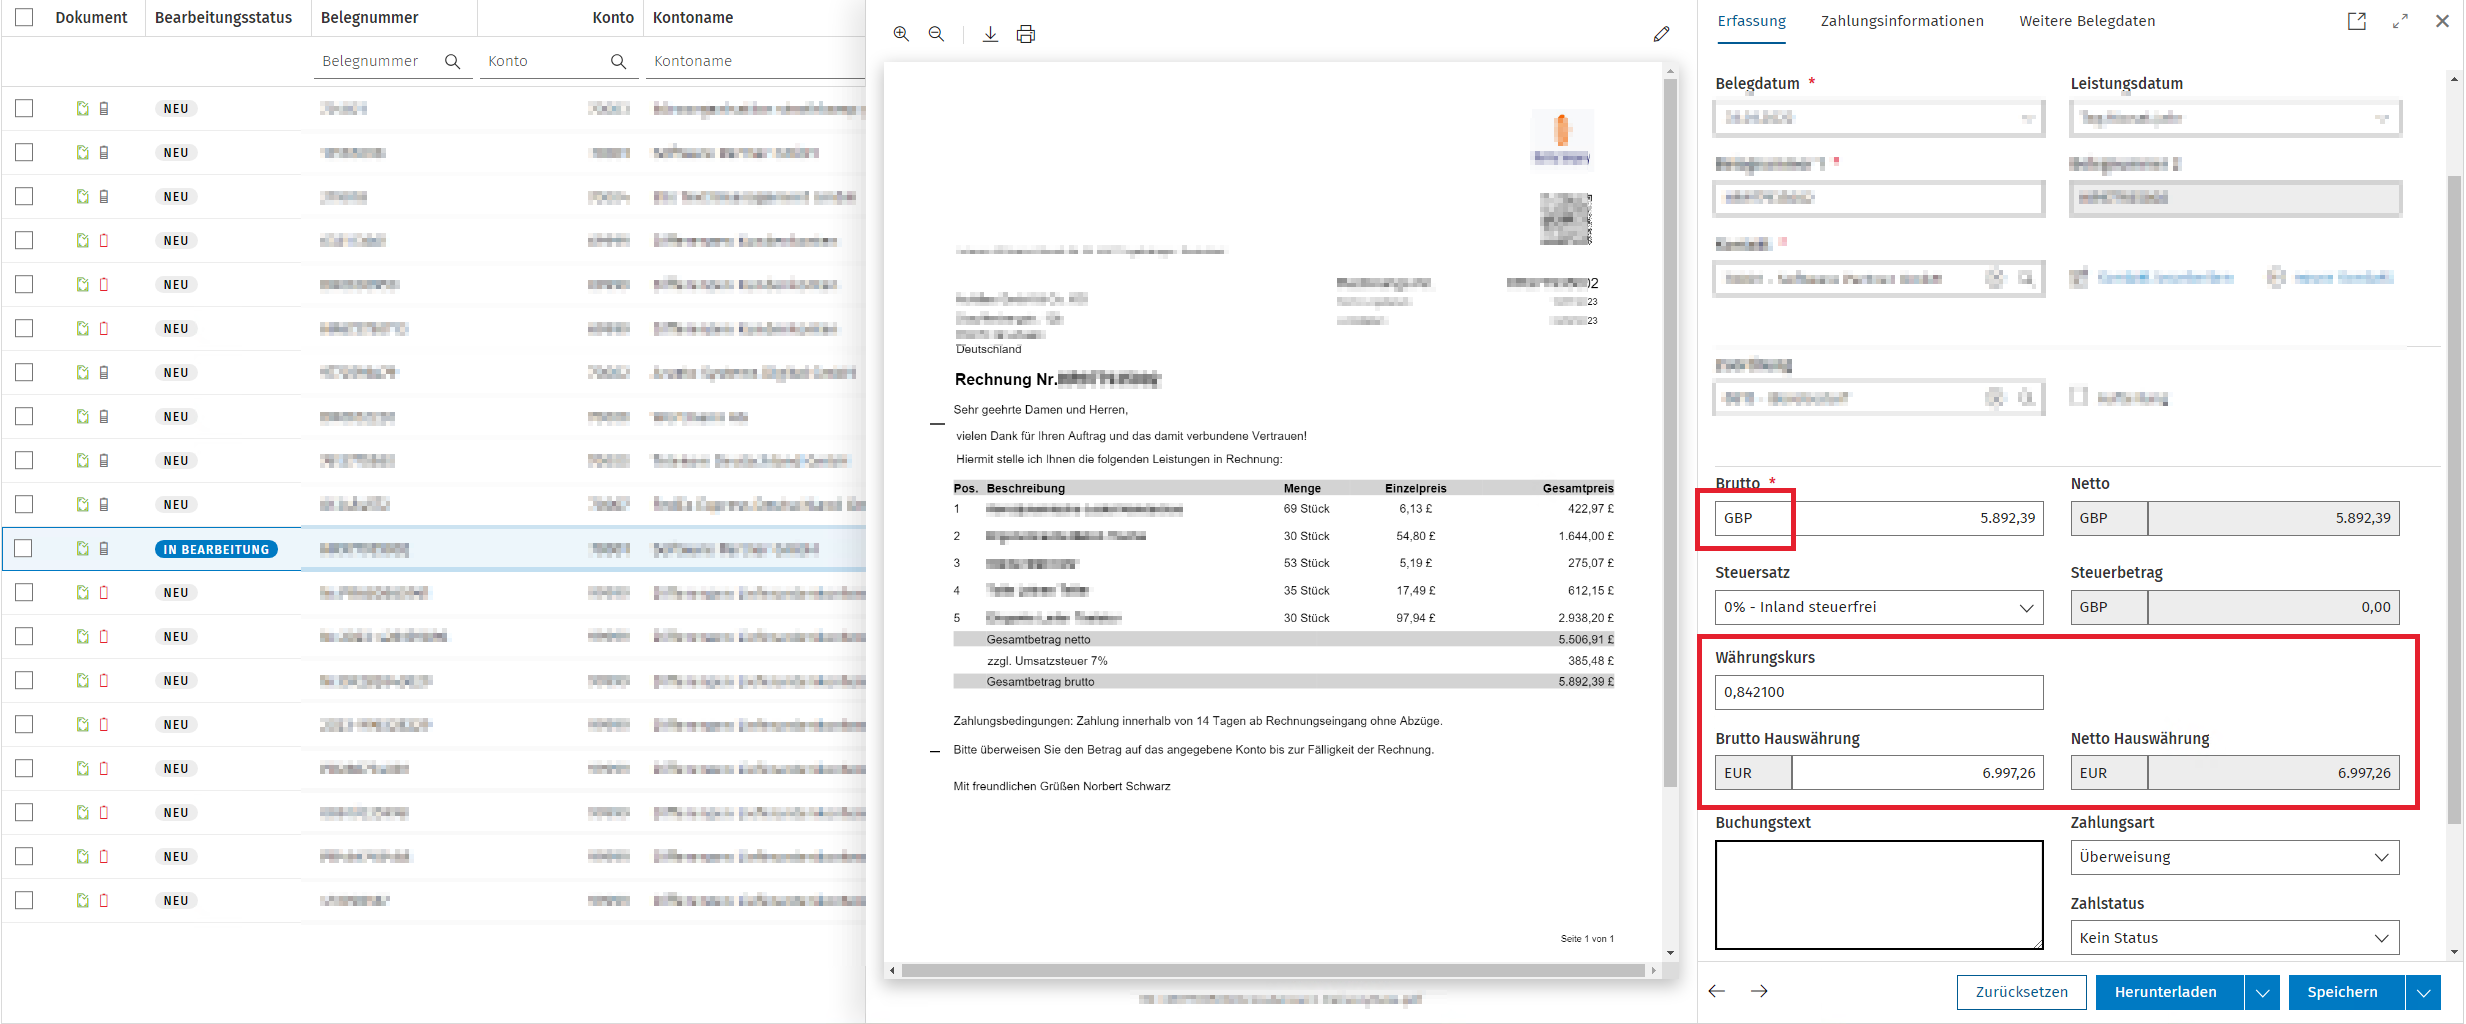Click into the Buchungstext text area

[1879, 895]
